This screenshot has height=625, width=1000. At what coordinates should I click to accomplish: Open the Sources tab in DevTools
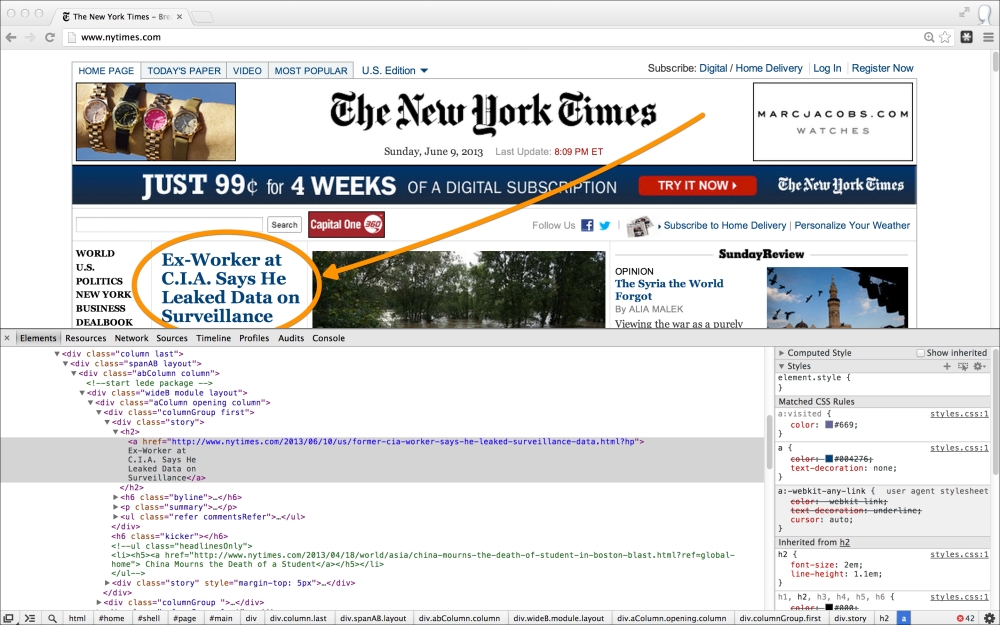pyautogui.click(x=172, y=338)
